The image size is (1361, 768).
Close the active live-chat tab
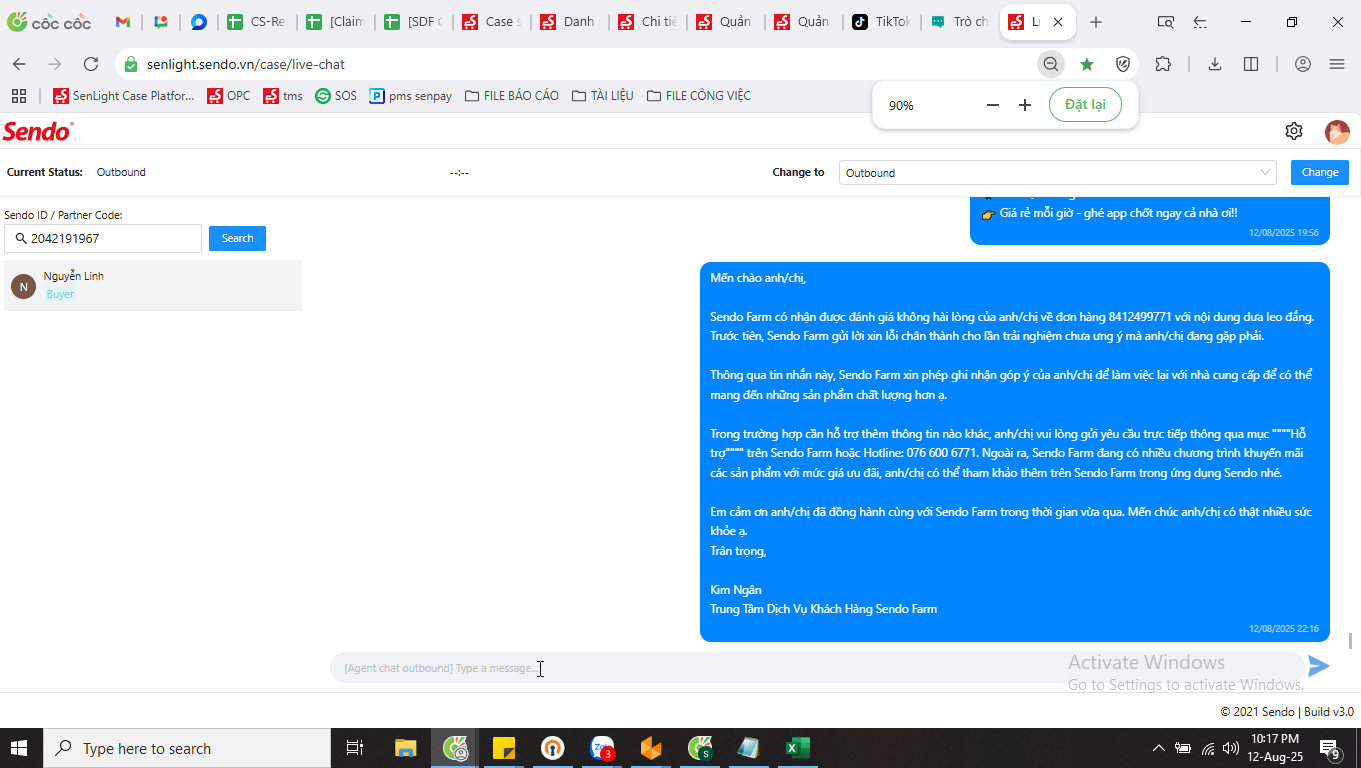pos(1058,22)
